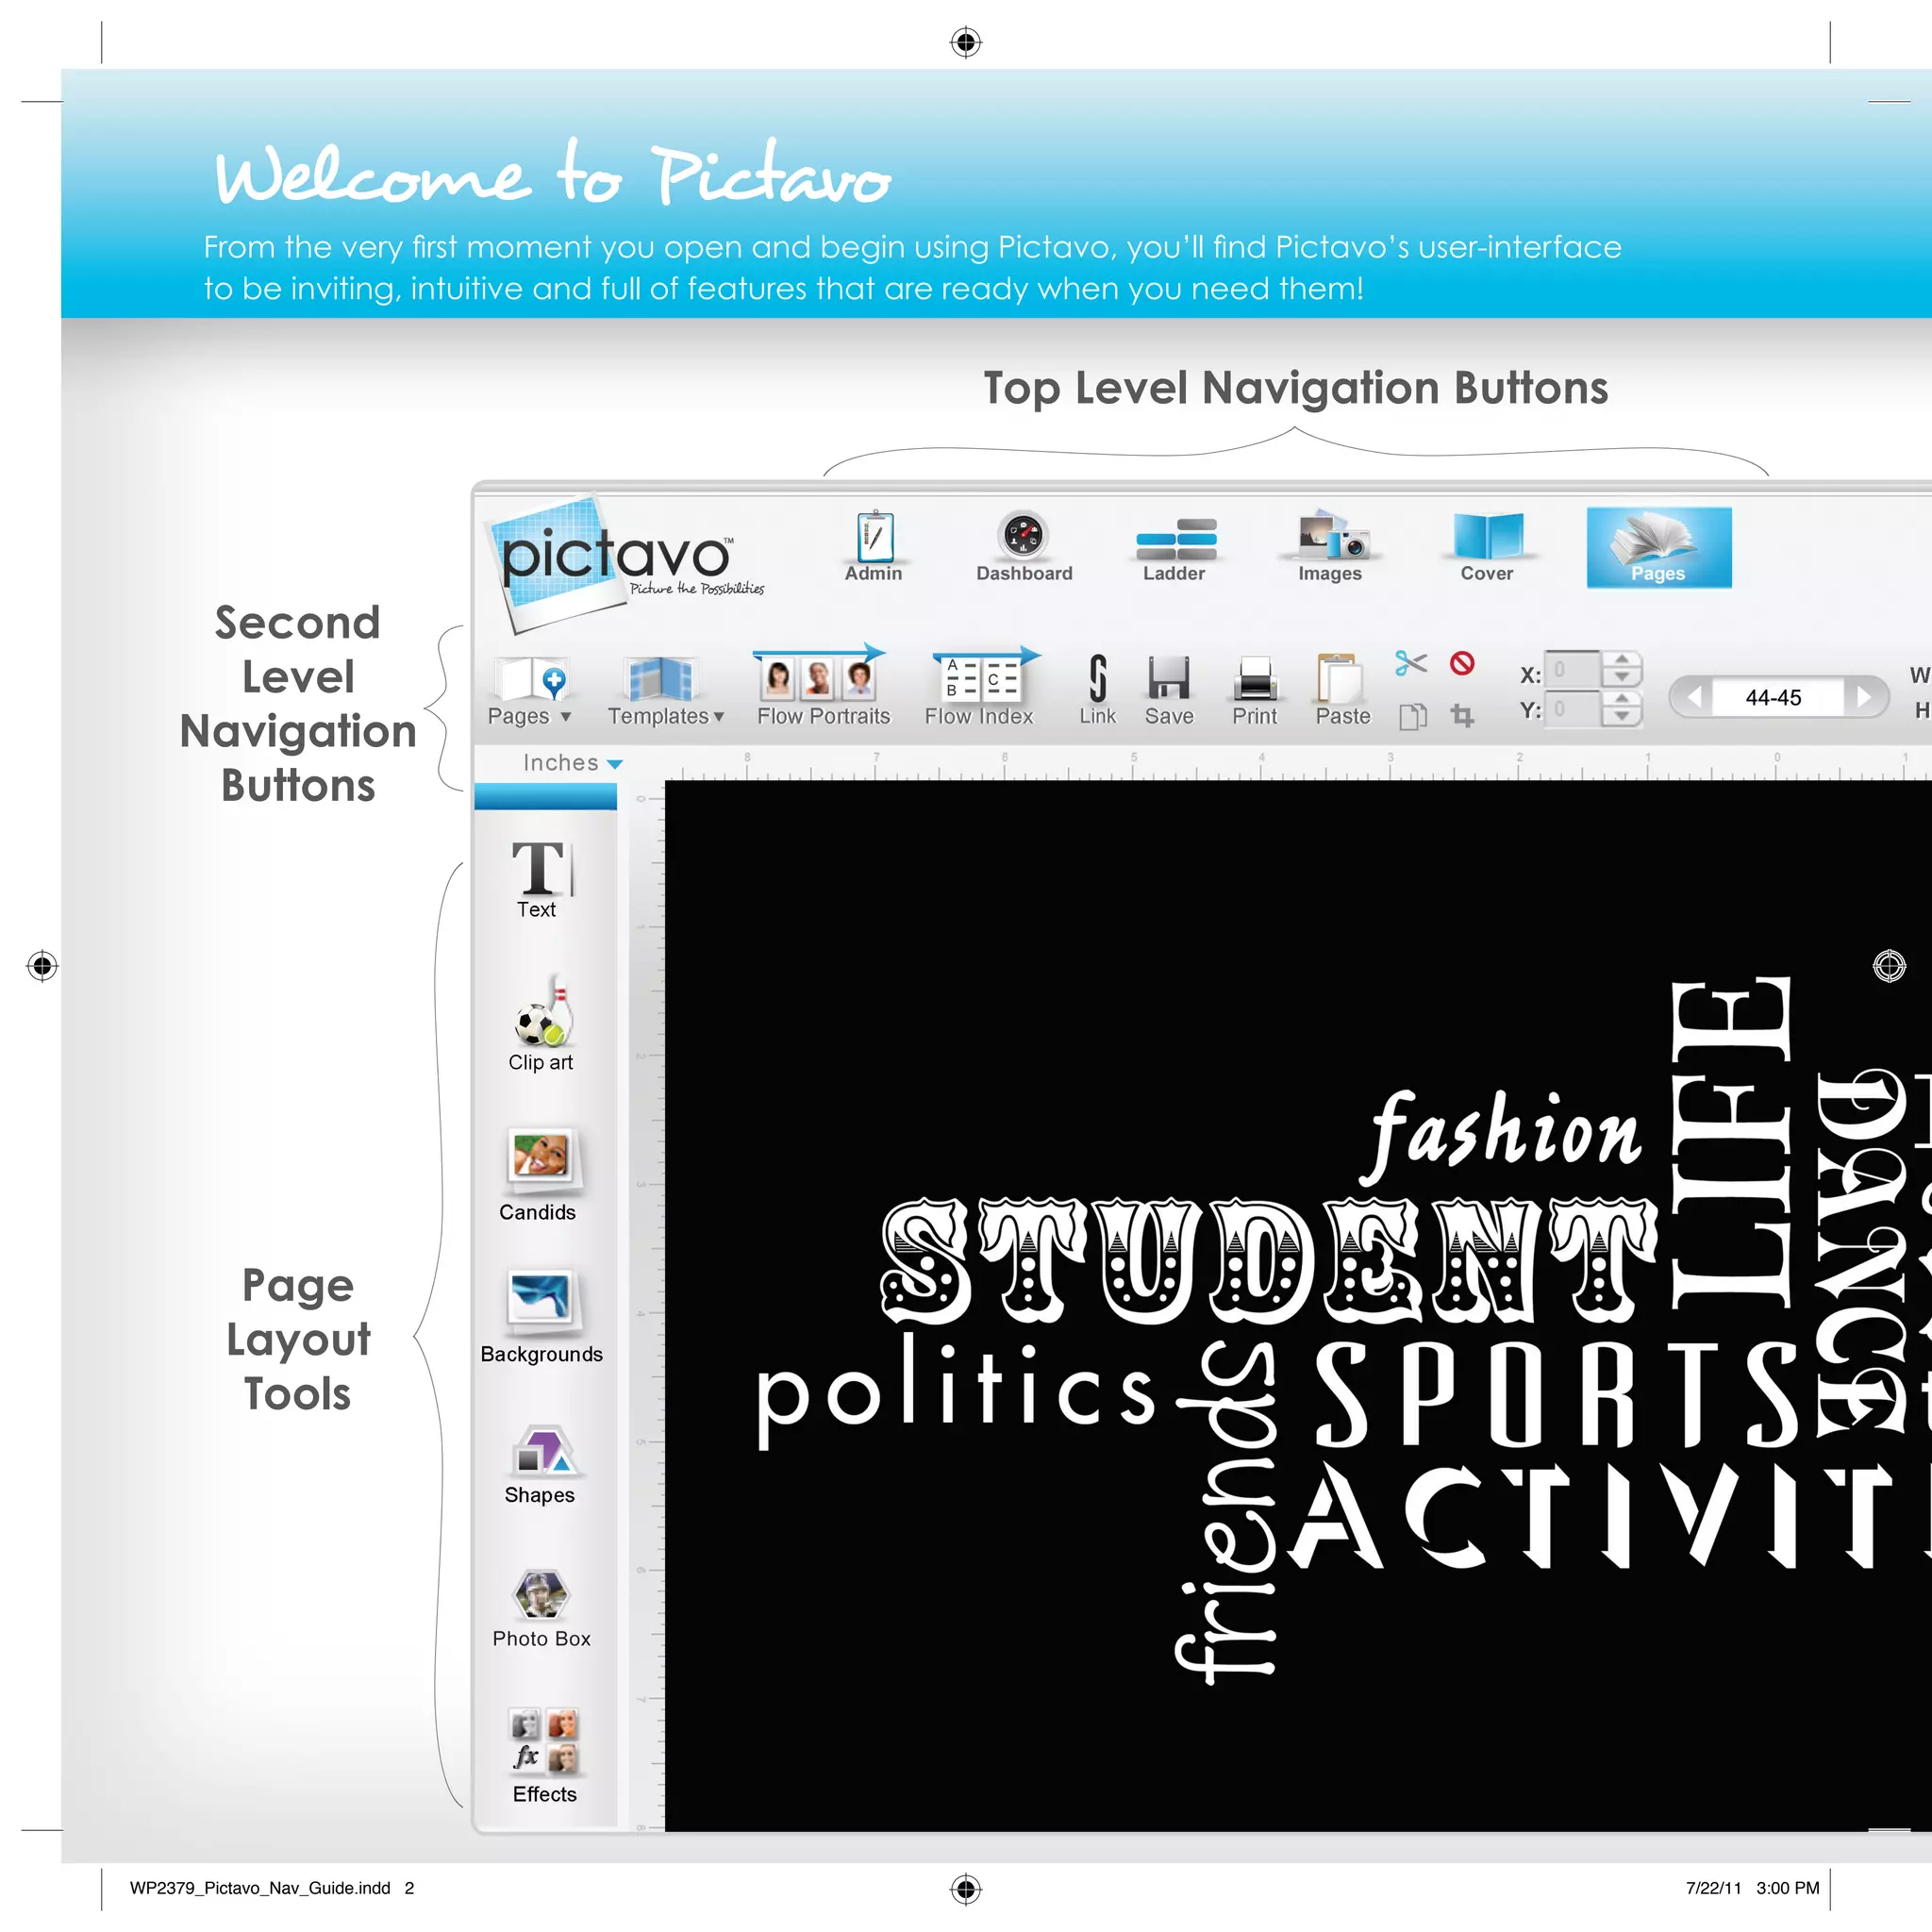This screenshot has height=1932, width=1932.
Task: Select the Shapes tool
Action: pyautogui.click(x=540, y=1465)
